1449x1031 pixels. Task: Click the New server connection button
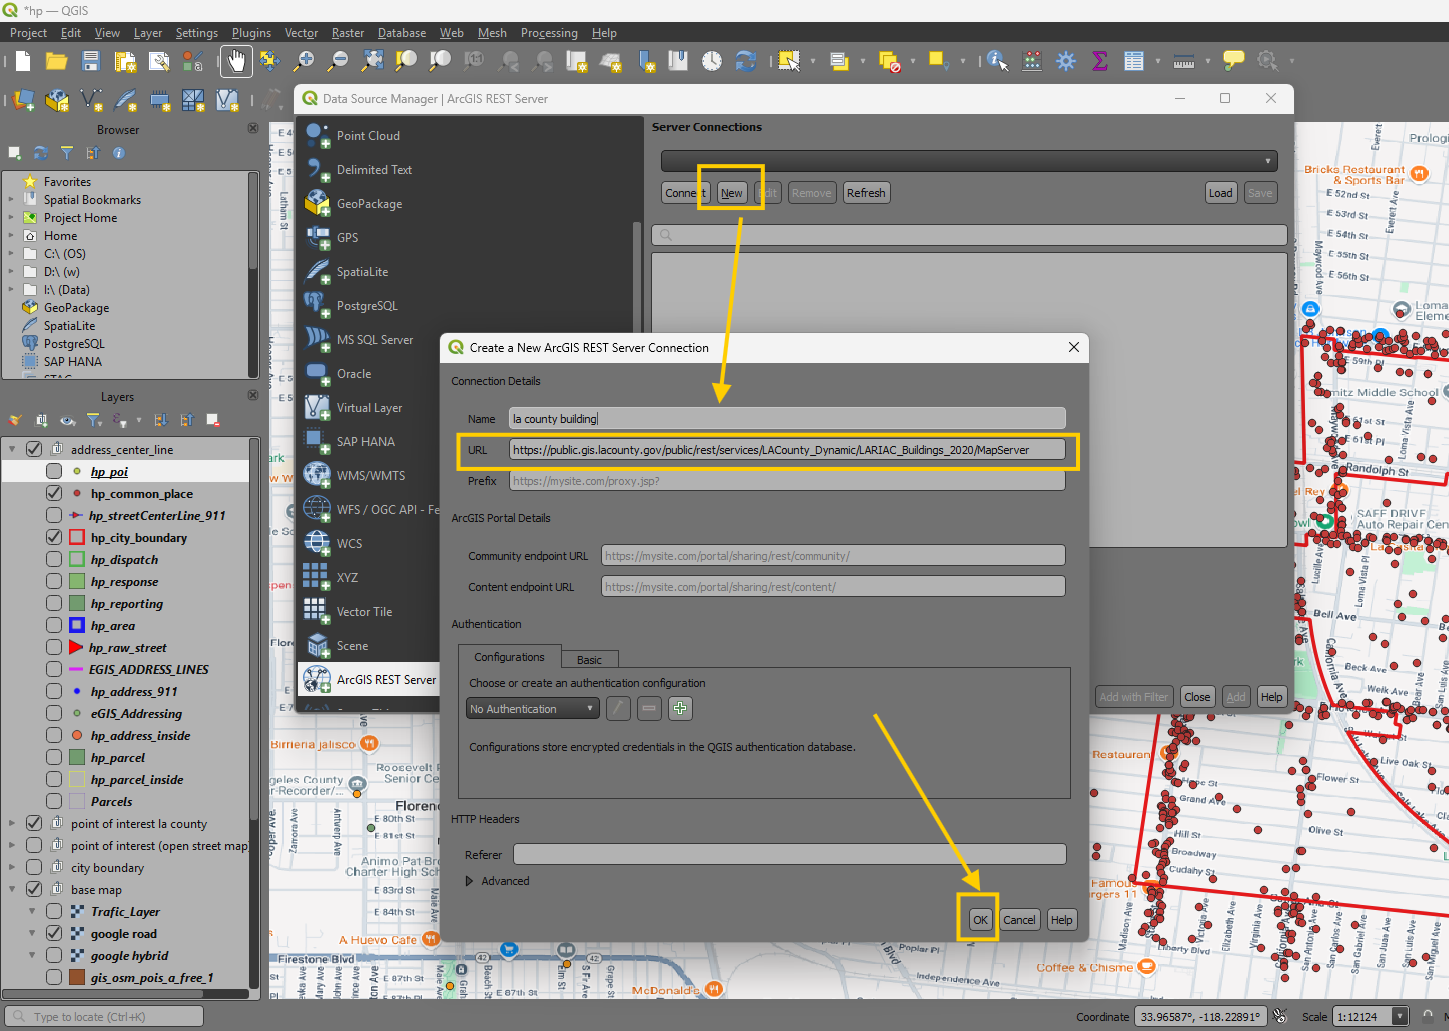[x=732, y=193]
